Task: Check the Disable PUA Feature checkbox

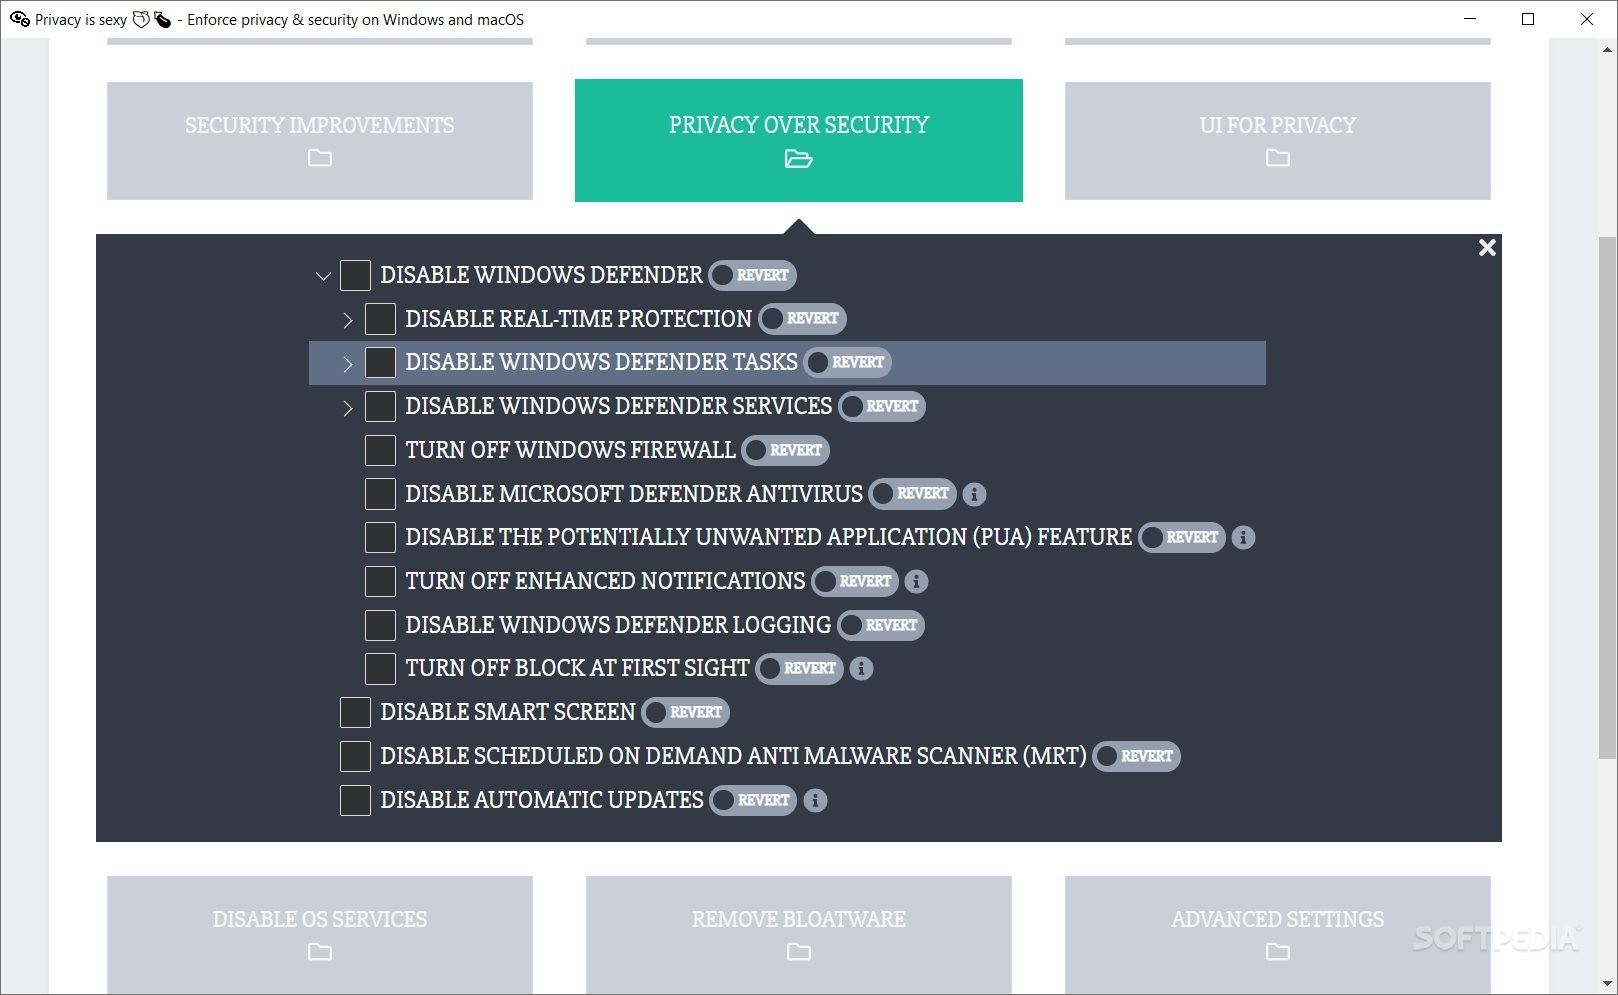Action: click(380, 537)
